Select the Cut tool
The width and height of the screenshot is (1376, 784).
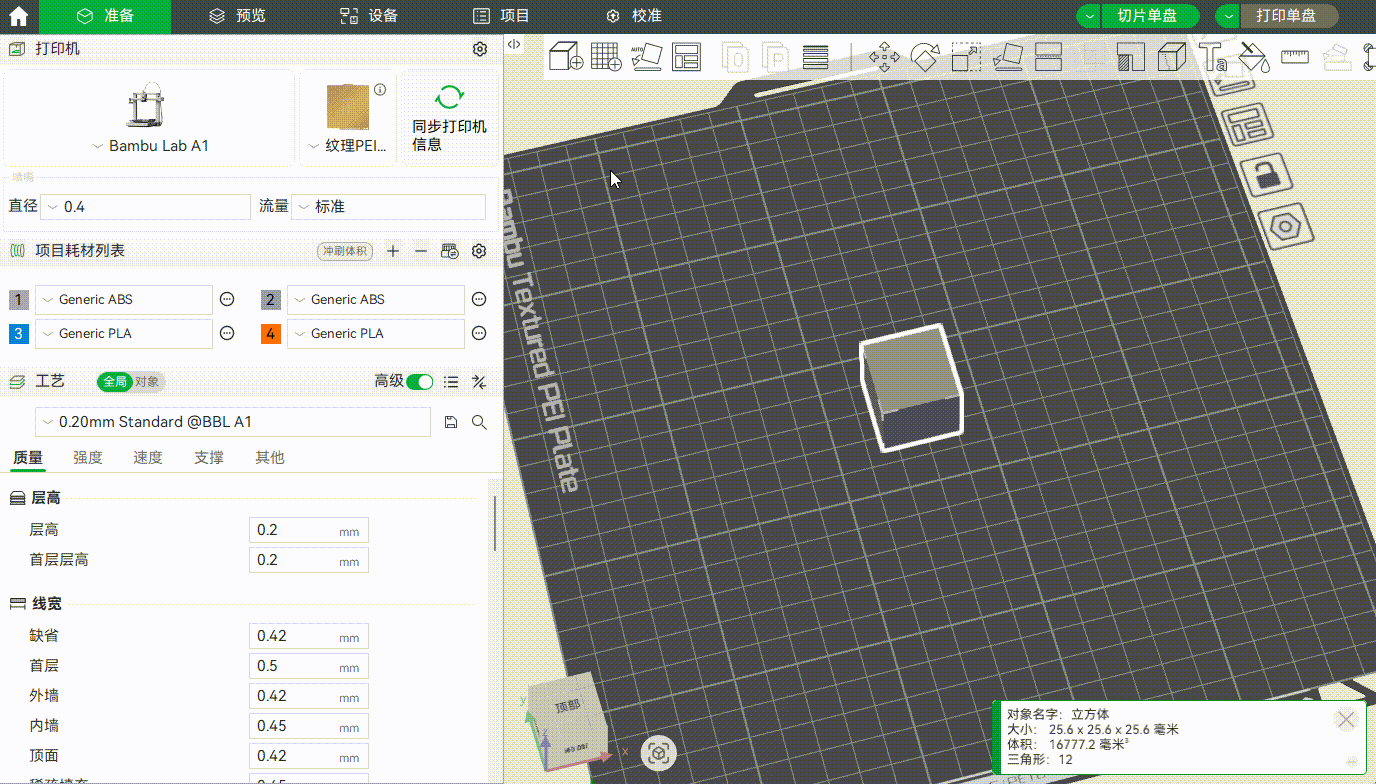pos(1047,57)
